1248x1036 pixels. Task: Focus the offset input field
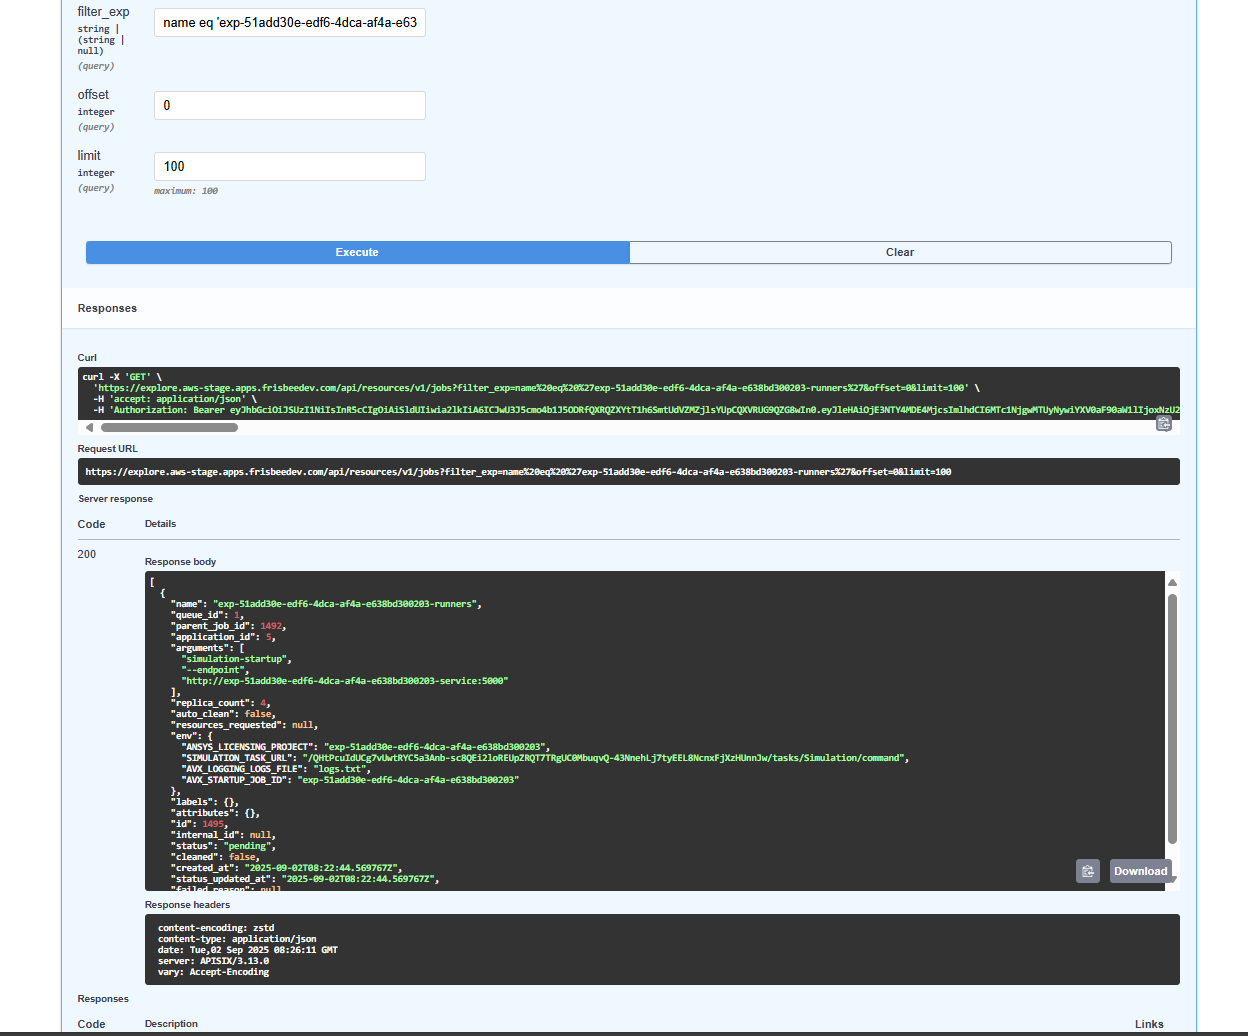290,105
